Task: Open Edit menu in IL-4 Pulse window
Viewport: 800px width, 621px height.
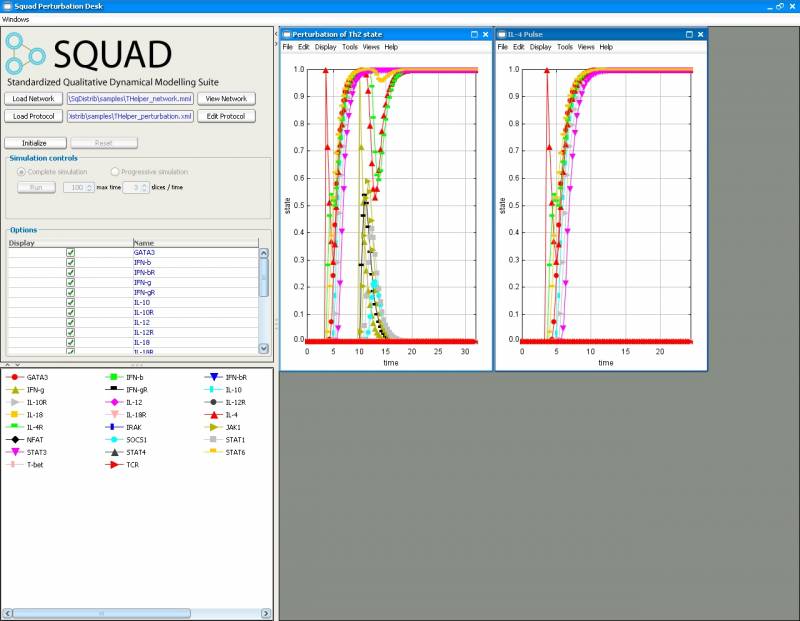Action: (x=519, y=47)
